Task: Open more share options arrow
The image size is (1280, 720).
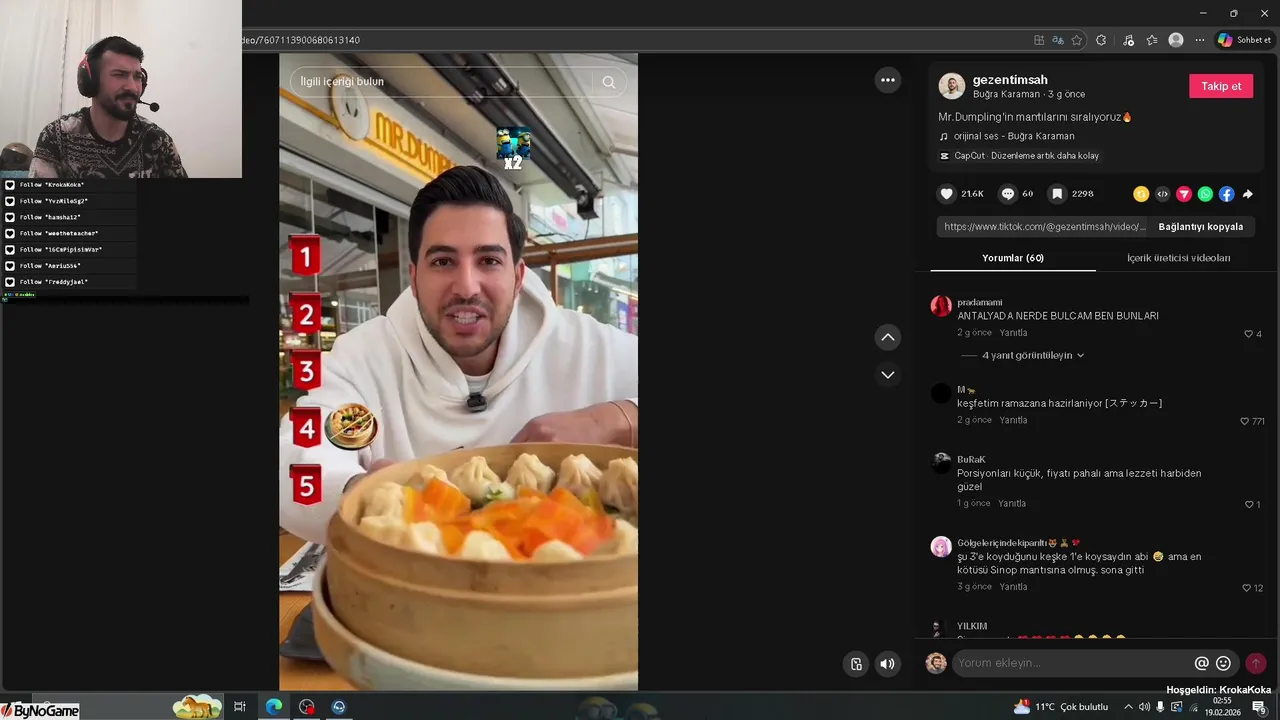Action: (x=1248, y=194)
